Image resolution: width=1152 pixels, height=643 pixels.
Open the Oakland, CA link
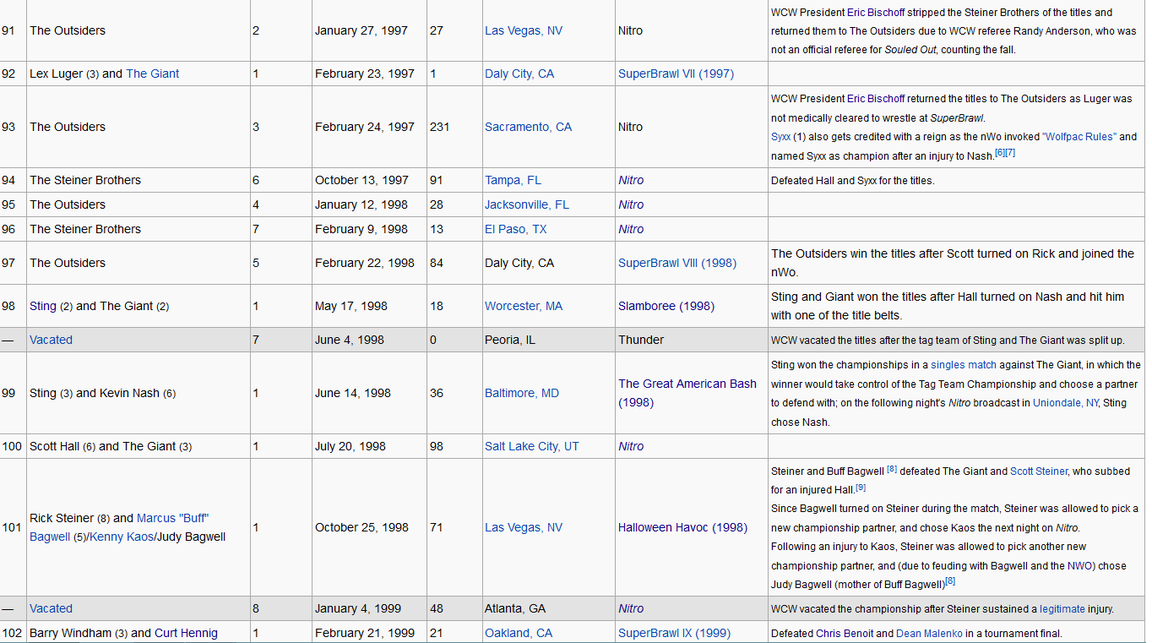coord(518,633)
